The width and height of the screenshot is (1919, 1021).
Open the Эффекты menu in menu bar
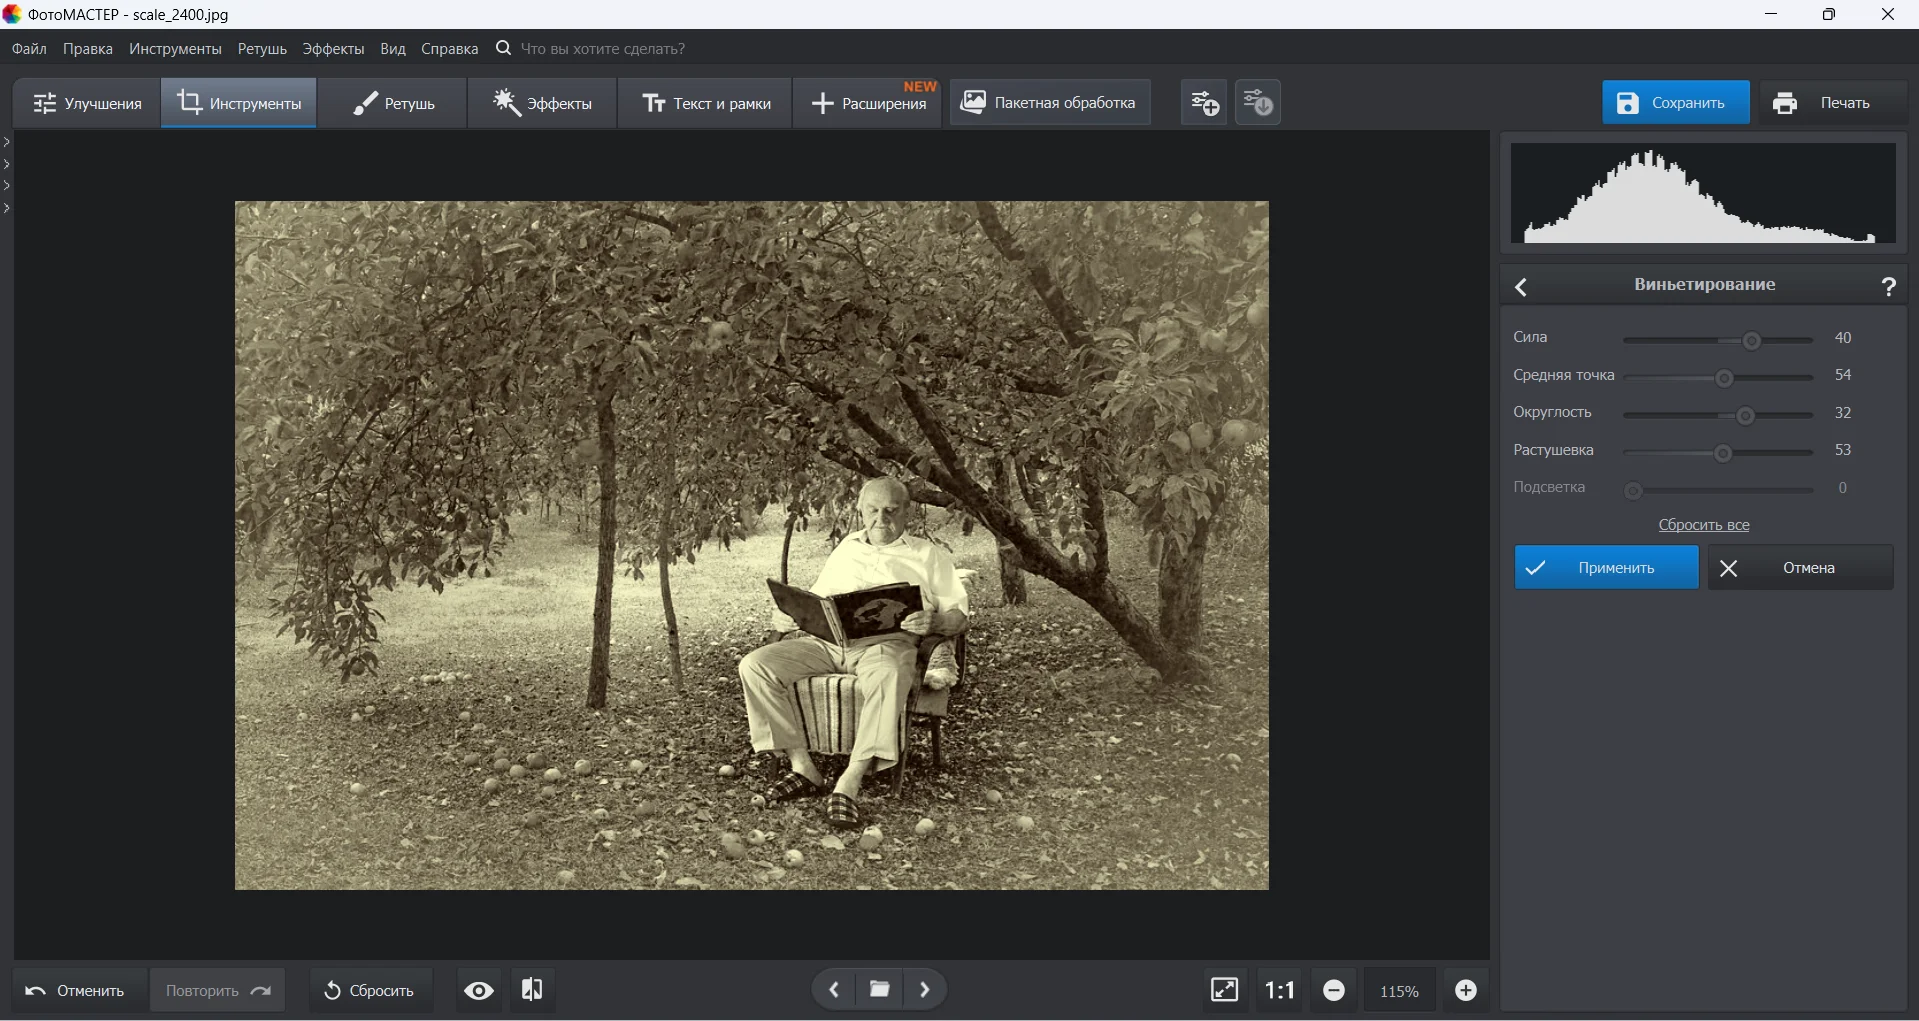pyautogui.click(x=333, y=49)
